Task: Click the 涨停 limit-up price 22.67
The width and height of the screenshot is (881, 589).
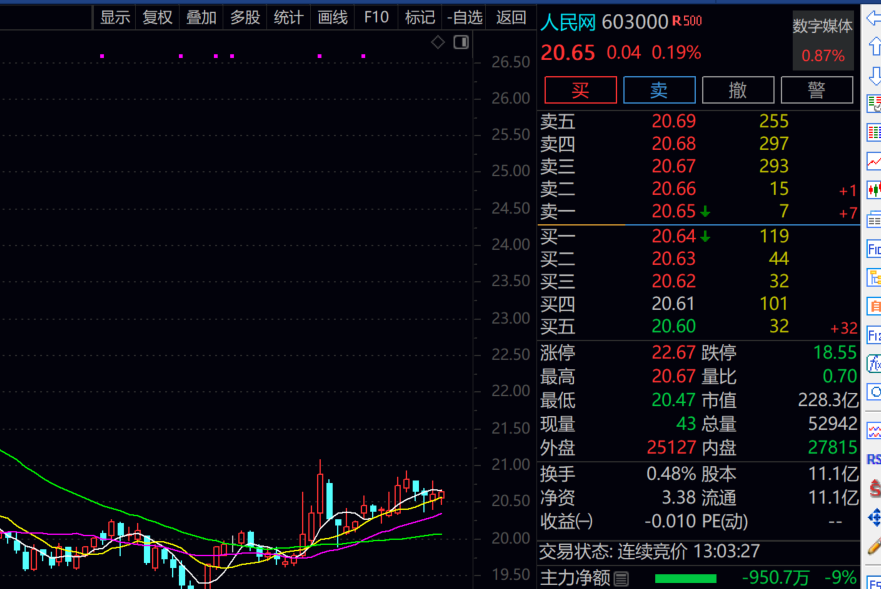Action: 674,353
